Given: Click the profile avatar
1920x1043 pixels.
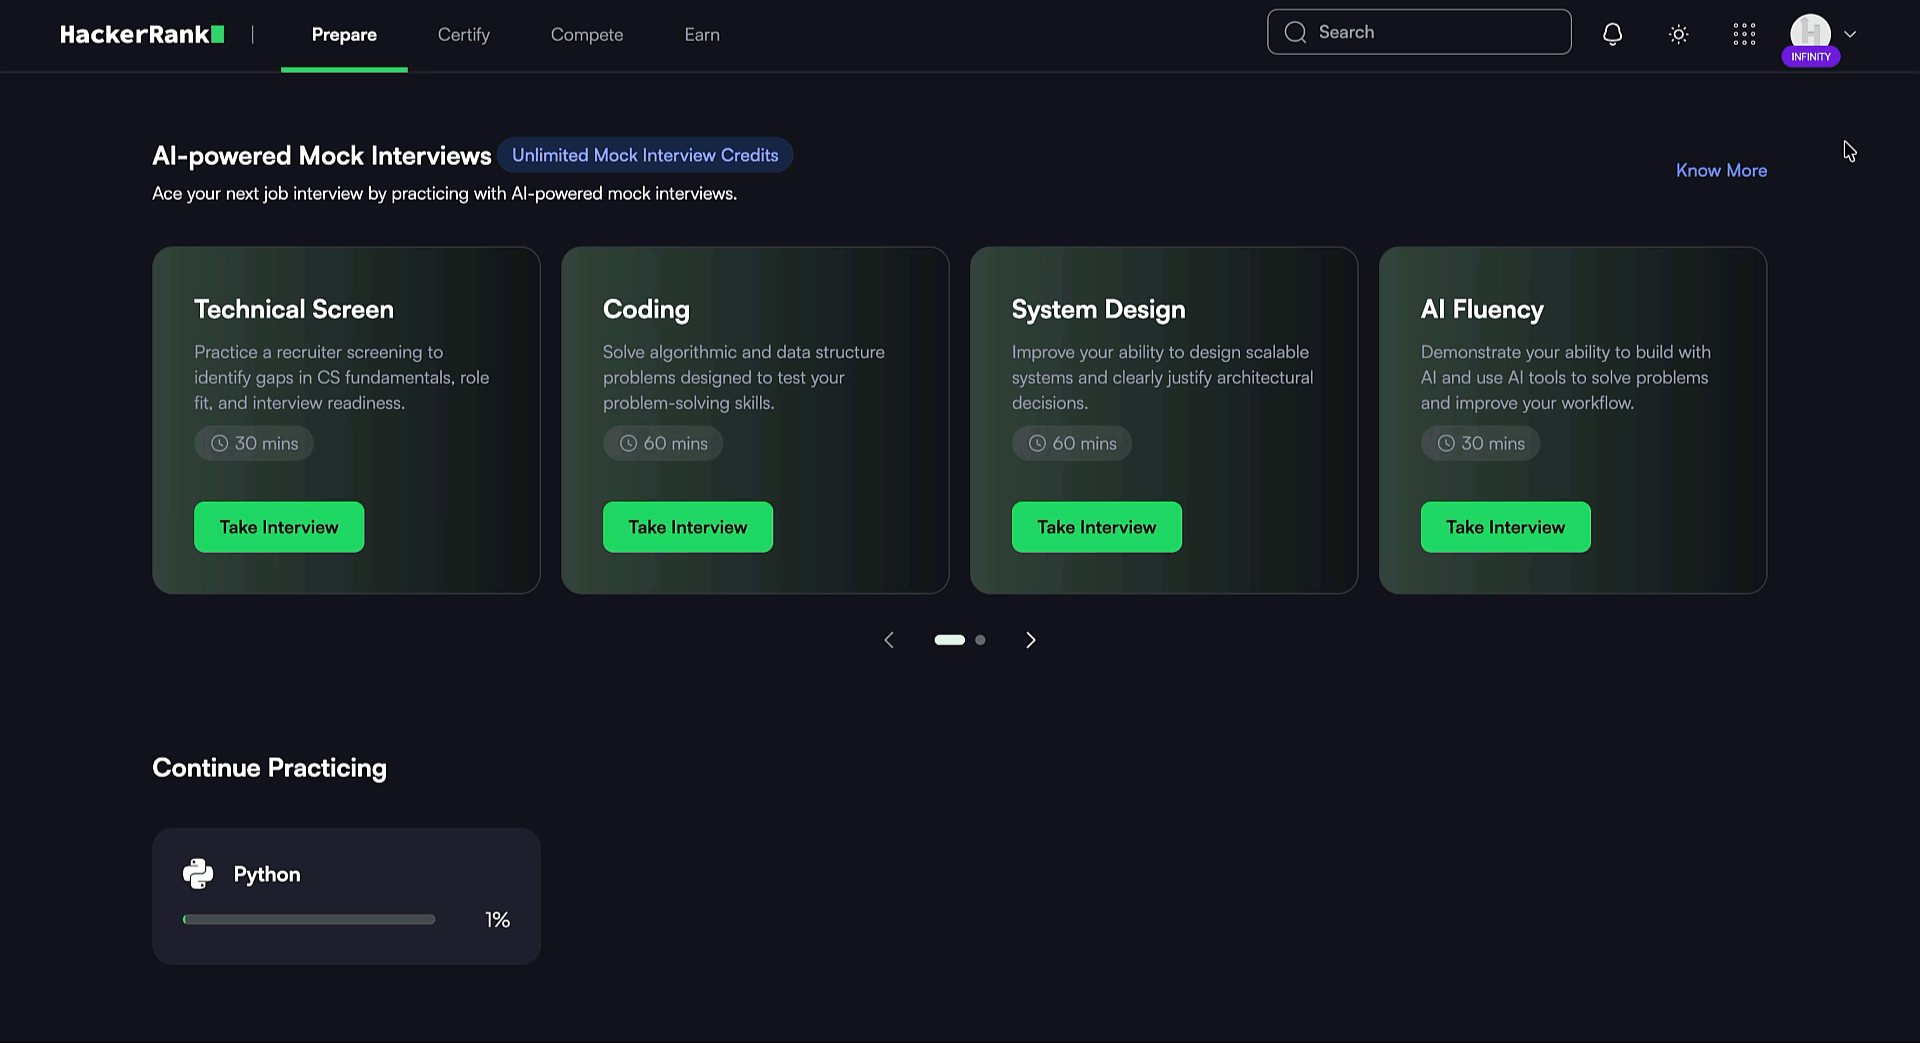Looking at the screenshot, I should coord(1810,32).
